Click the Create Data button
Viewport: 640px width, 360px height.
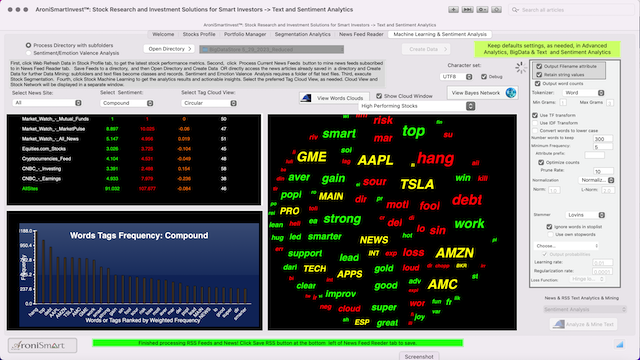pyautogui.click(x=426, y=49)
